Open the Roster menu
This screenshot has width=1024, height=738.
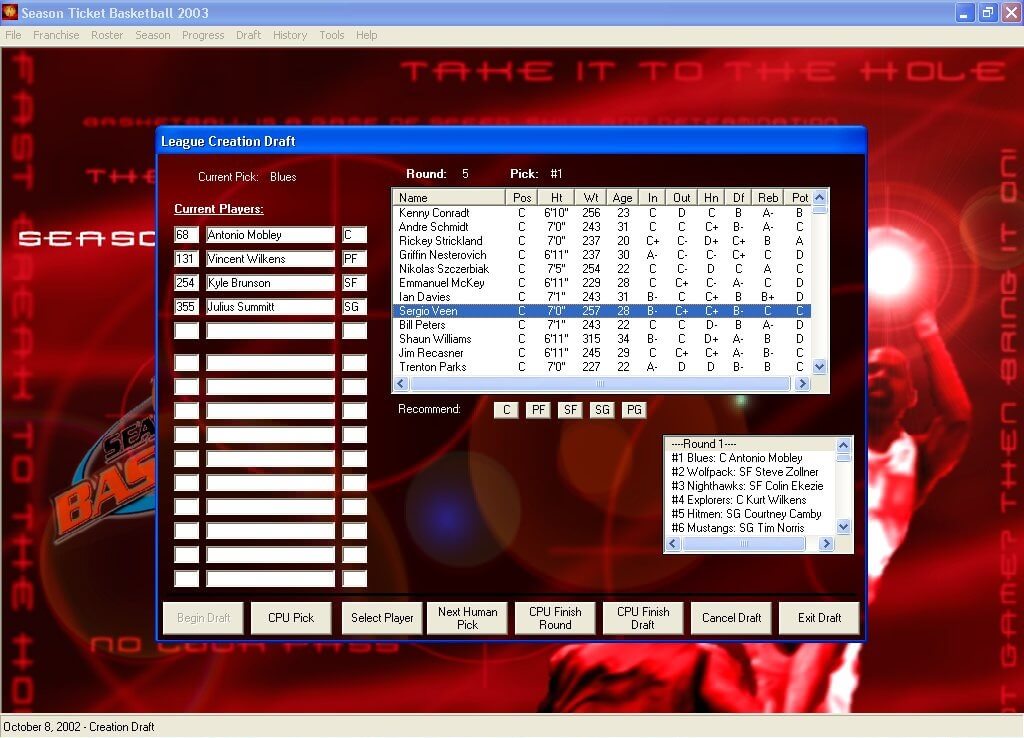[107, 35]
